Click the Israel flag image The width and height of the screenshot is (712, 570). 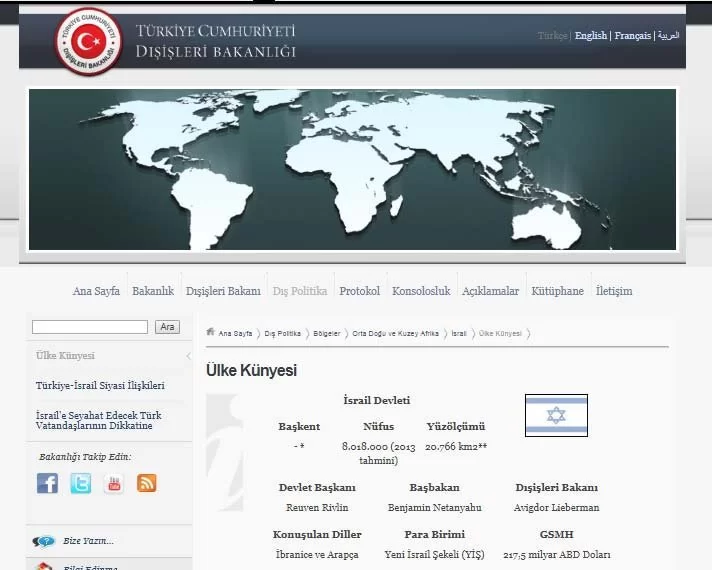[556, 416]
